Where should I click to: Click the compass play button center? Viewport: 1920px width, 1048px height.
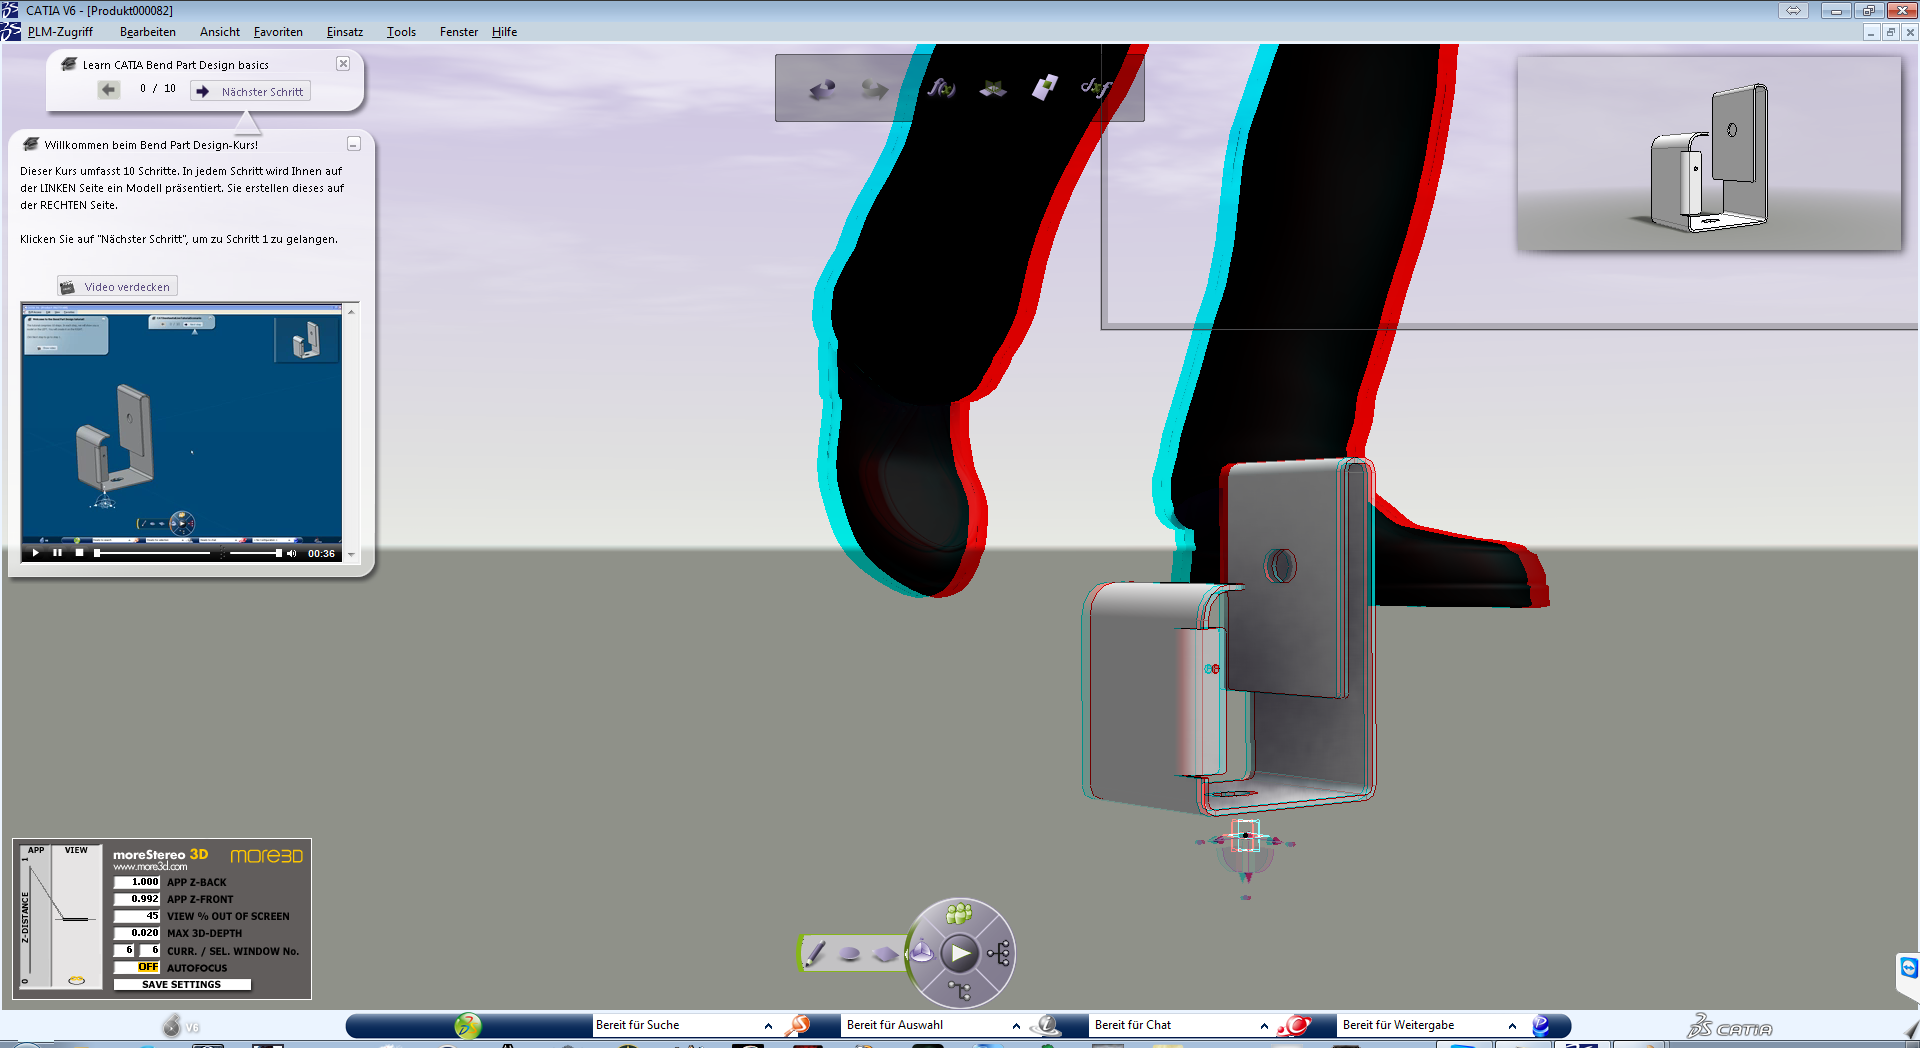tap(960, 953)
